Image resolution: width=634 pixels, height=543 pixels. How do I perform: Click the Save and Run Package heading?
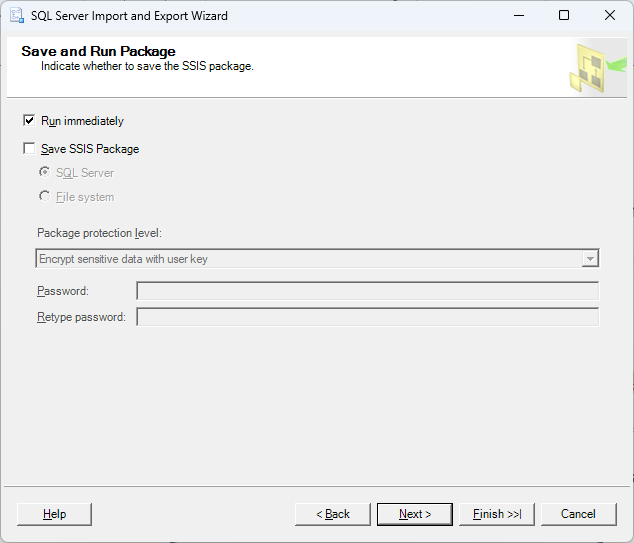point(98,51)
